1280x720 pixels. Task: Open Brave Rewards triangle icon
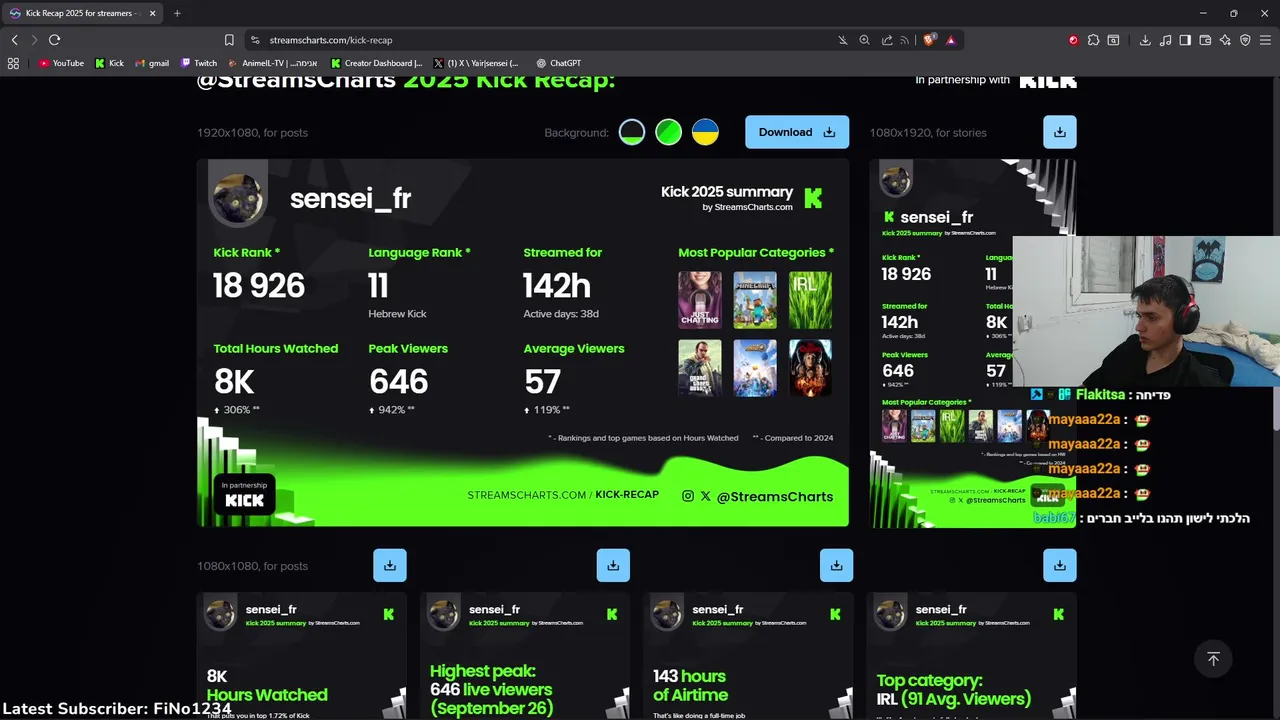[950, 40]
